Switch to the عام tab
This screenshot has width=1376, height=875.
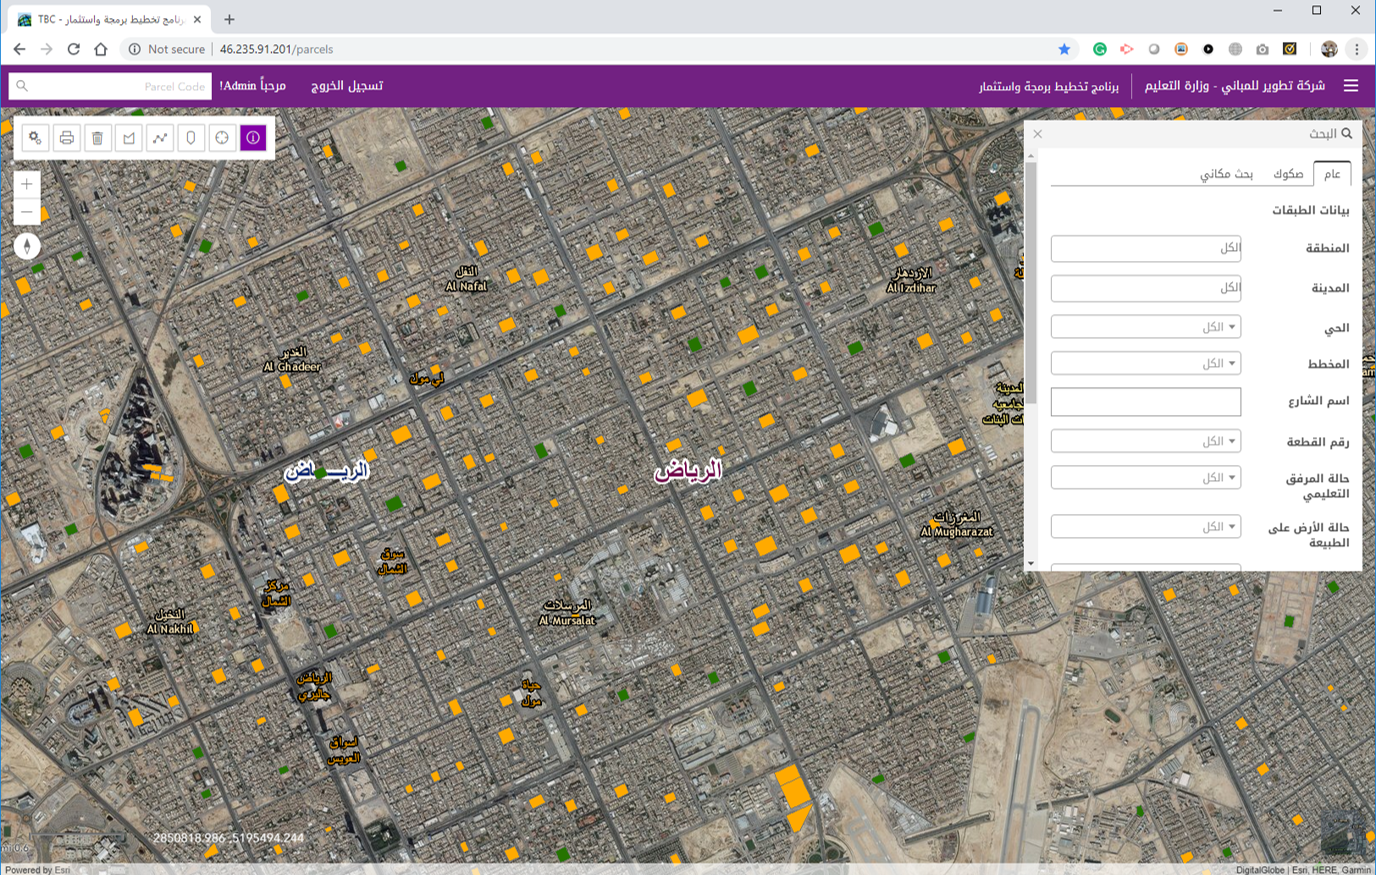(x=1332, y=174)
